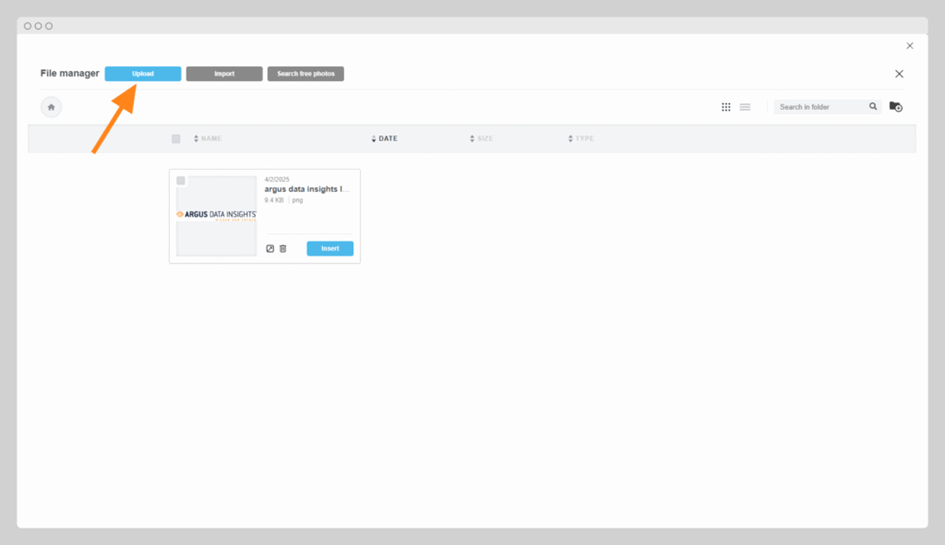Insert the argus data insights image

click(330, 249)
